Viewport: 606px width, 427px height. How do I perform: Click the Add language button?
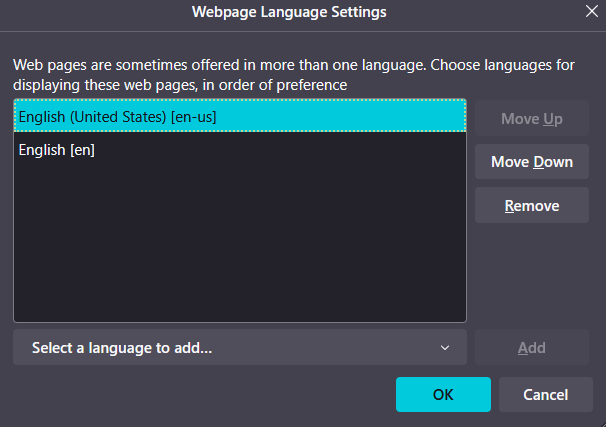(x=531, y=348)
